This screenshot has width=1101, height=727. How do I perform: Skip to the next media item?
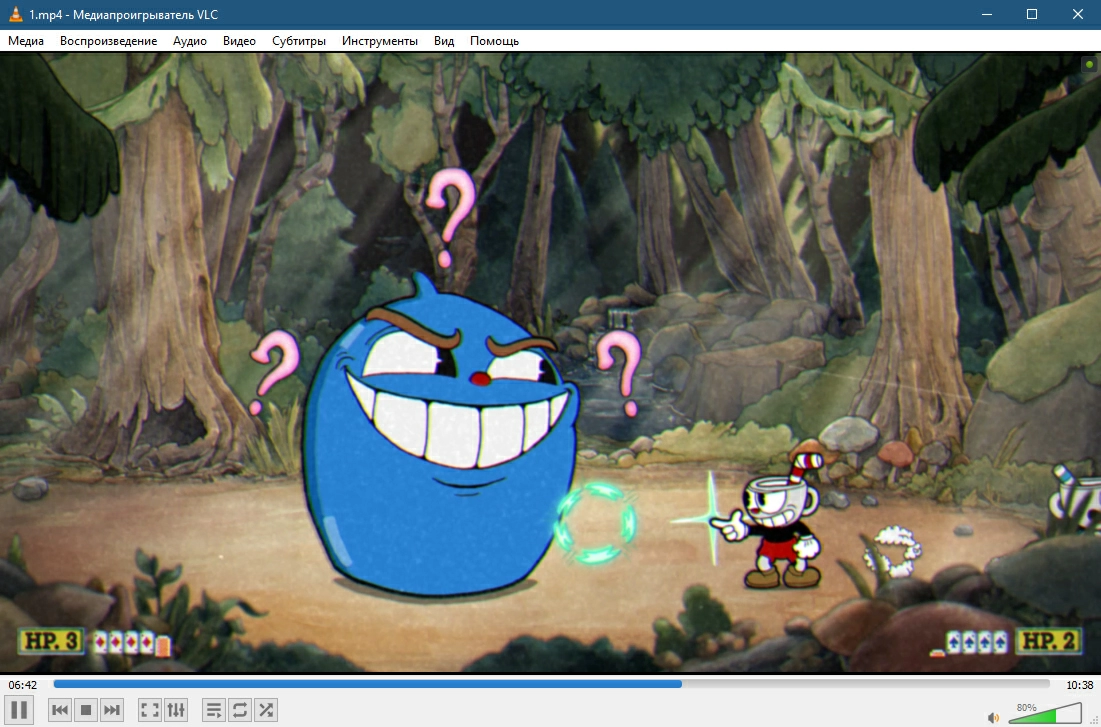click(112, 710)
